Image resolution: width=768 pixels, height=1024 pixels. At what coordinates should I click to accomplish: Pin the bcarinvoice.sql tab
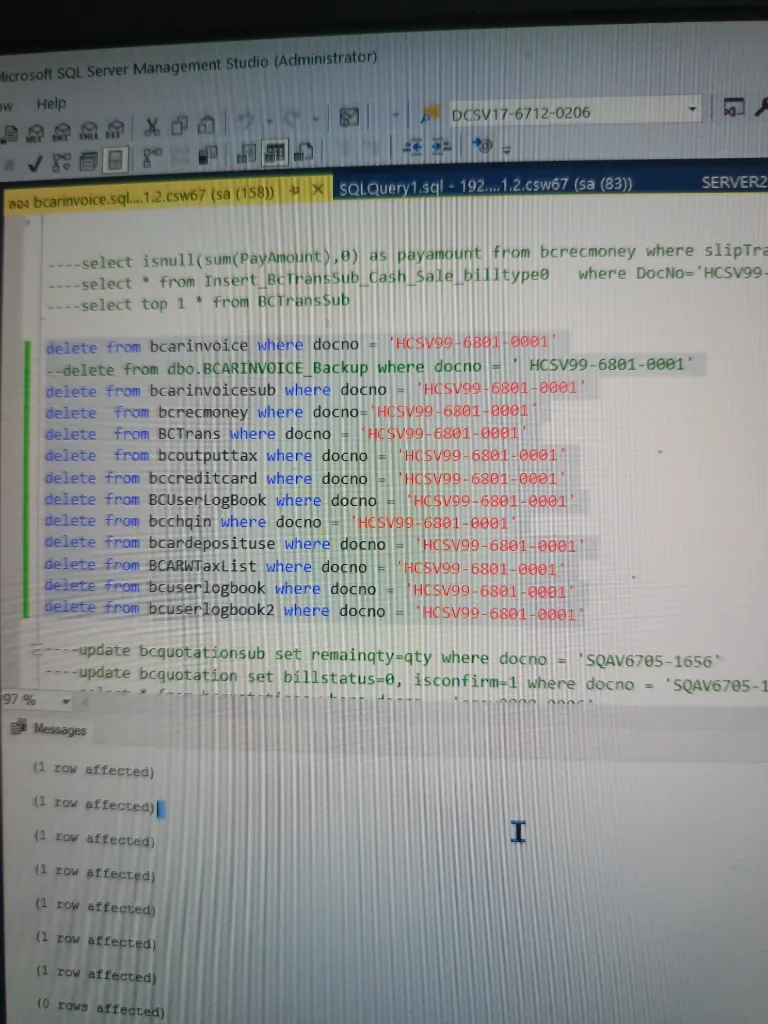coord(295,190)
